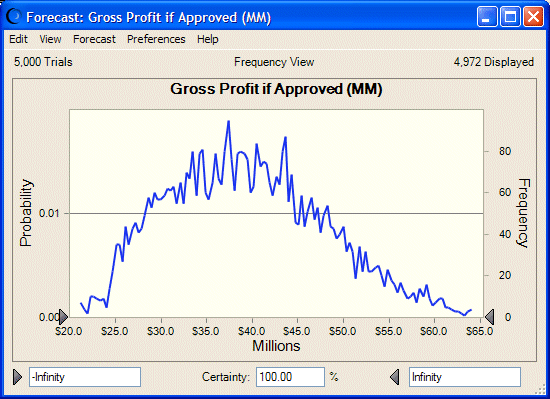Open the Edit menu
Image resolution: width=550 pixels, height=399 pixels.
click(x=18, y=39)
